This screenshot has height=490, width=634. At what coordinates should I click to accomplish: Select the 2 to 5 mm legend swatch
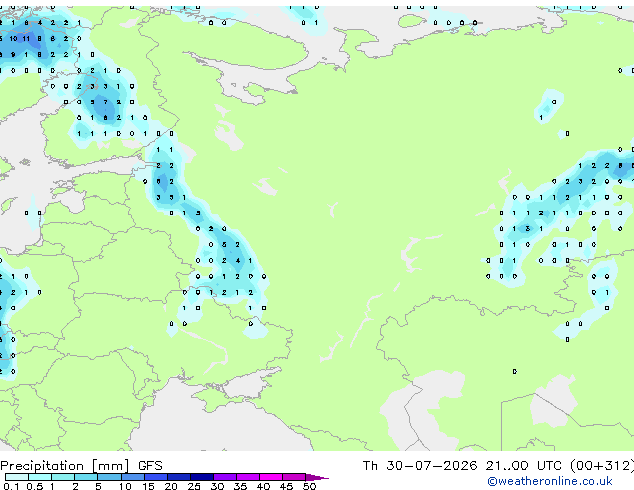click(x=86, y=477)
